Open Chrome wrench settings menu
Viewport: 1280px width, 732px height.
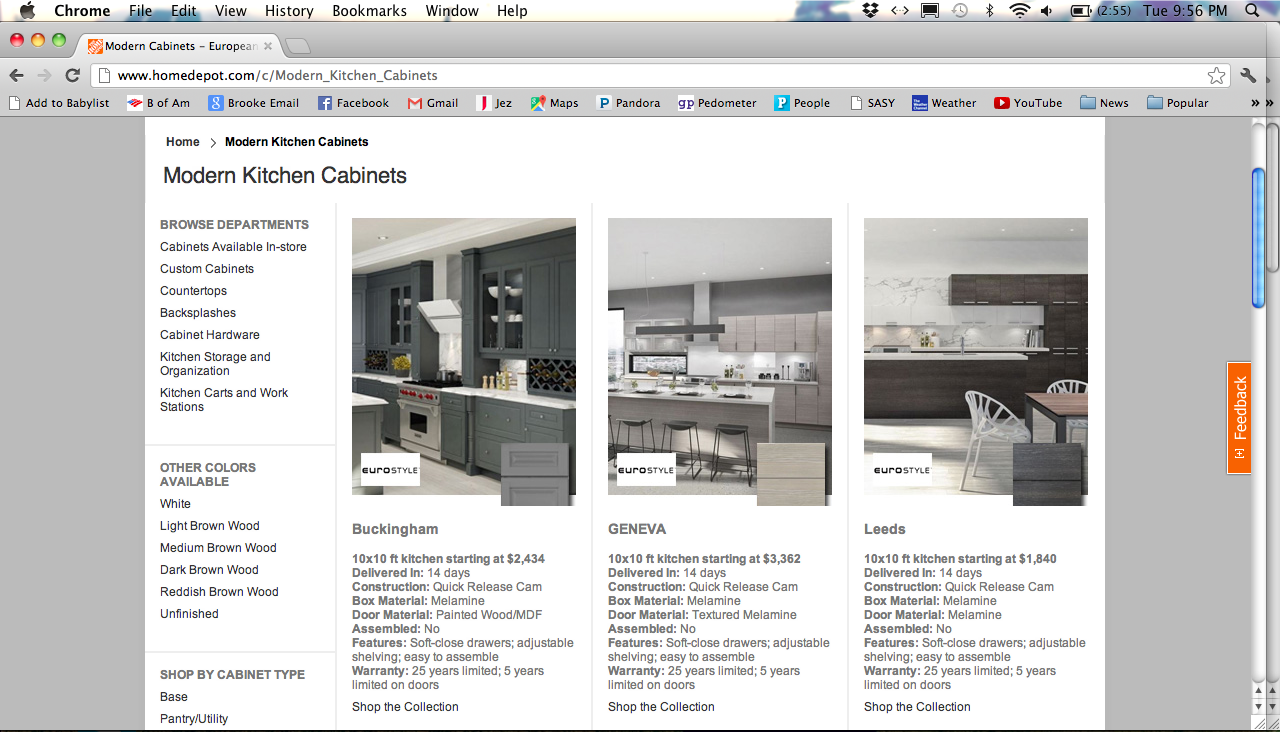(x=1248, y=76)
